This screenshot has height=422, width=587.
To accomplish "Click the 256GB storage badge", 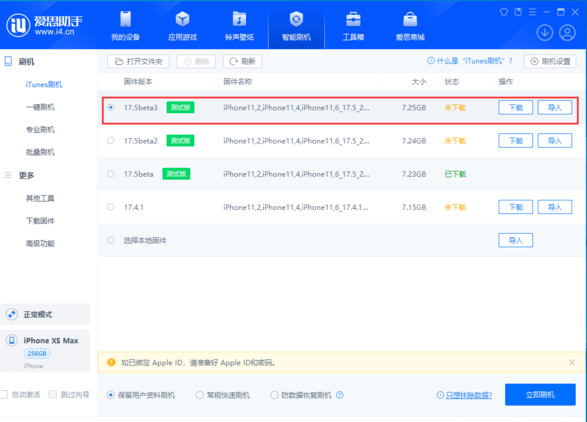I will coord(37,353).
